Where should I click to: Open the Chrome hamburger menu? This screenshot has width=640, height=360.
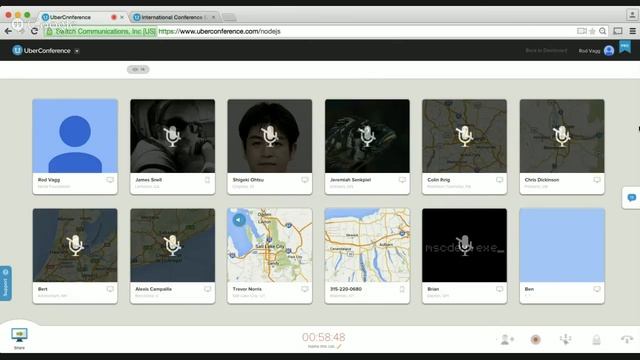pos(633,31)
